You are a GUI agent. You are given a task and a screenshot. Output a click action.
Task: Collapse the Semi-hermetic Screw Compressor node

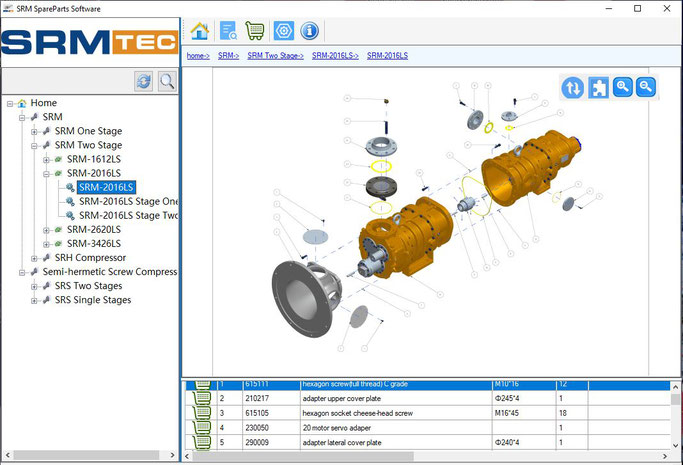point(22,273)
